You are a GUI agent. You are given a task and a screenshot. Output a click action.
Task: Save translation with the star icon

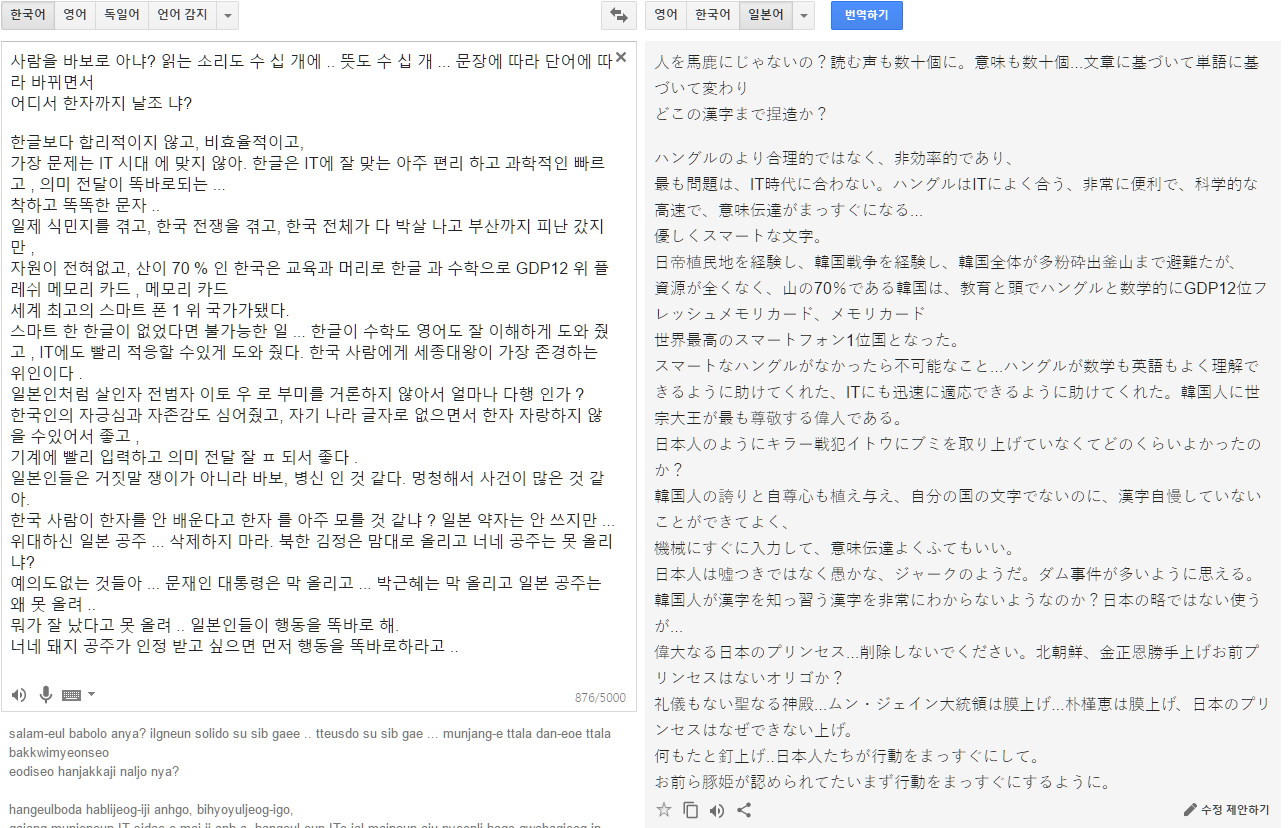[664, 810]
